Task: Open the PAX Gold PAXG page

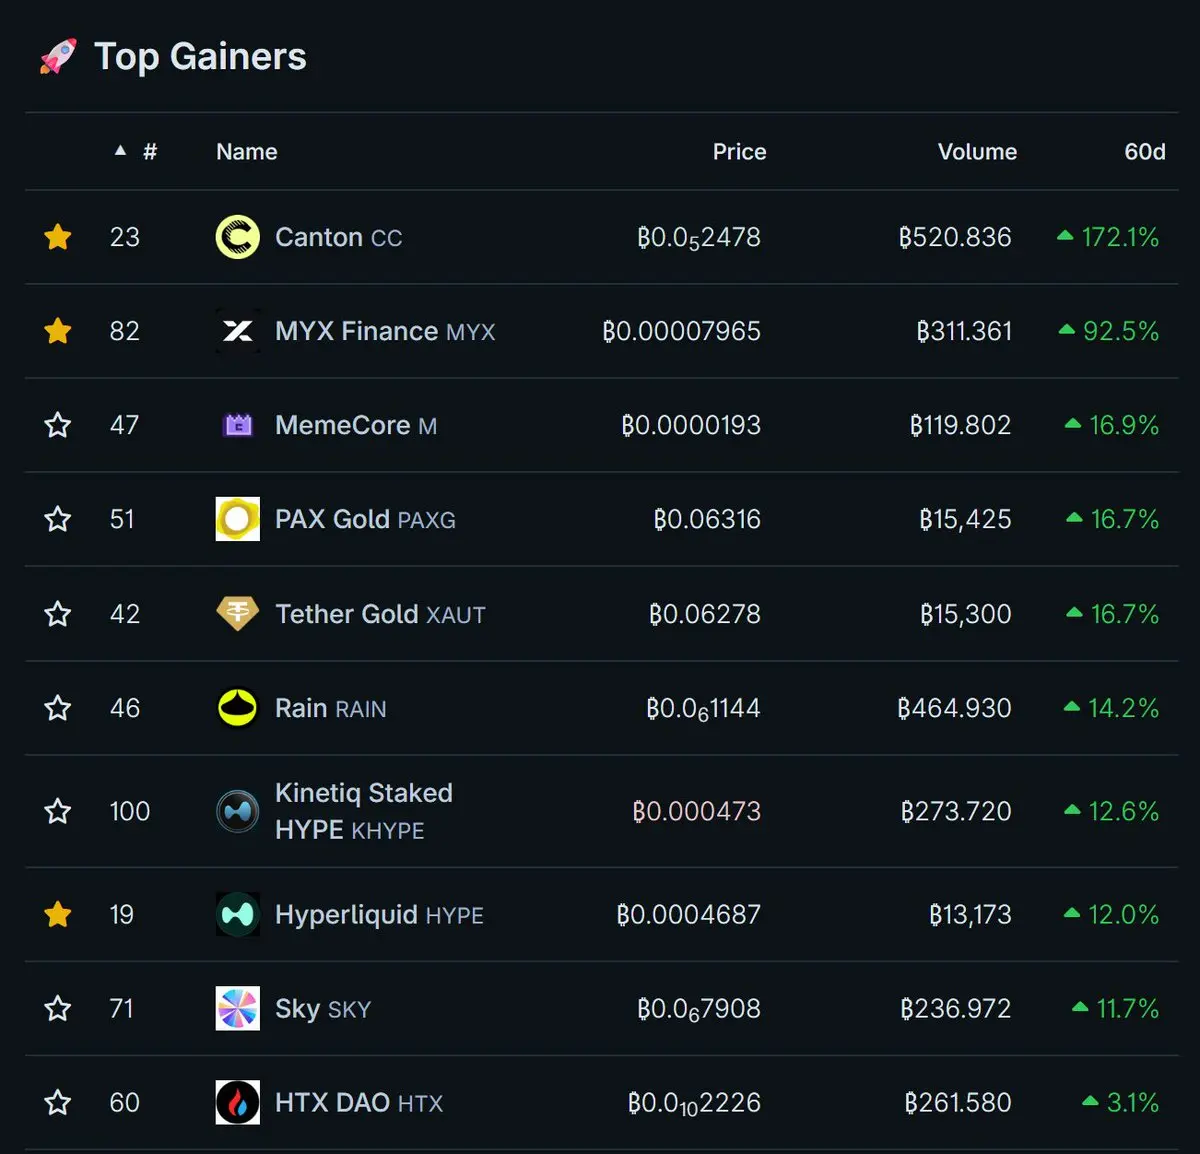Action: (365, 519)
